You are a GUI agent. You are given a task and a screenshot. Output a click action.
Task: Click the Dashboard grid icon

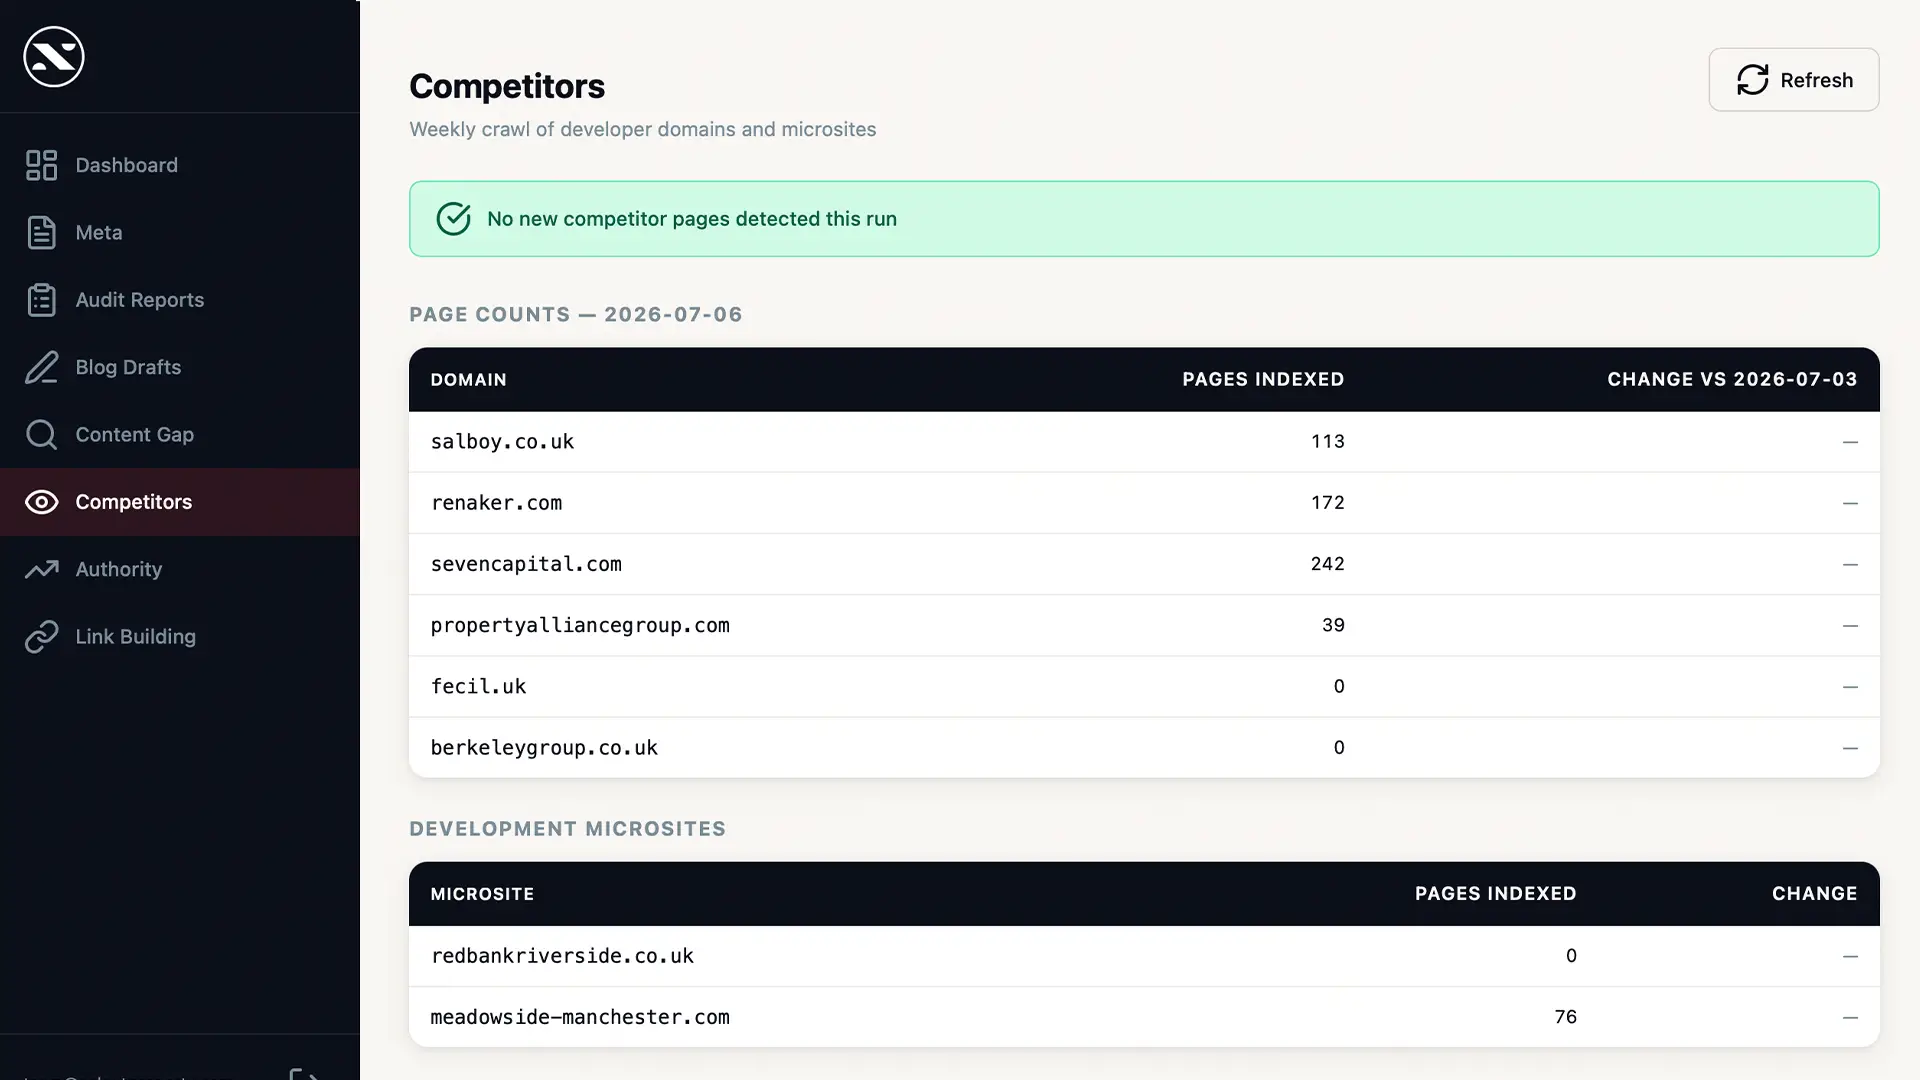pyautogui.click(x=41, y=165)
